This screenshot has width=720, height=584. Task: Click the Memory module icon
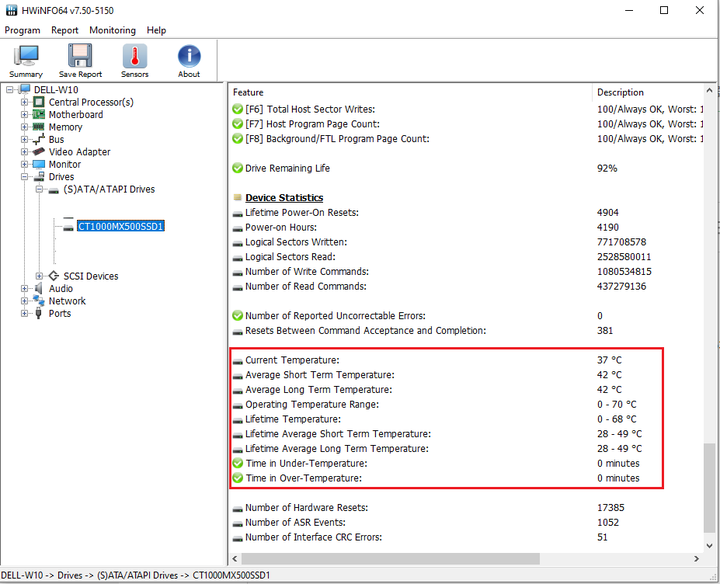39,127
